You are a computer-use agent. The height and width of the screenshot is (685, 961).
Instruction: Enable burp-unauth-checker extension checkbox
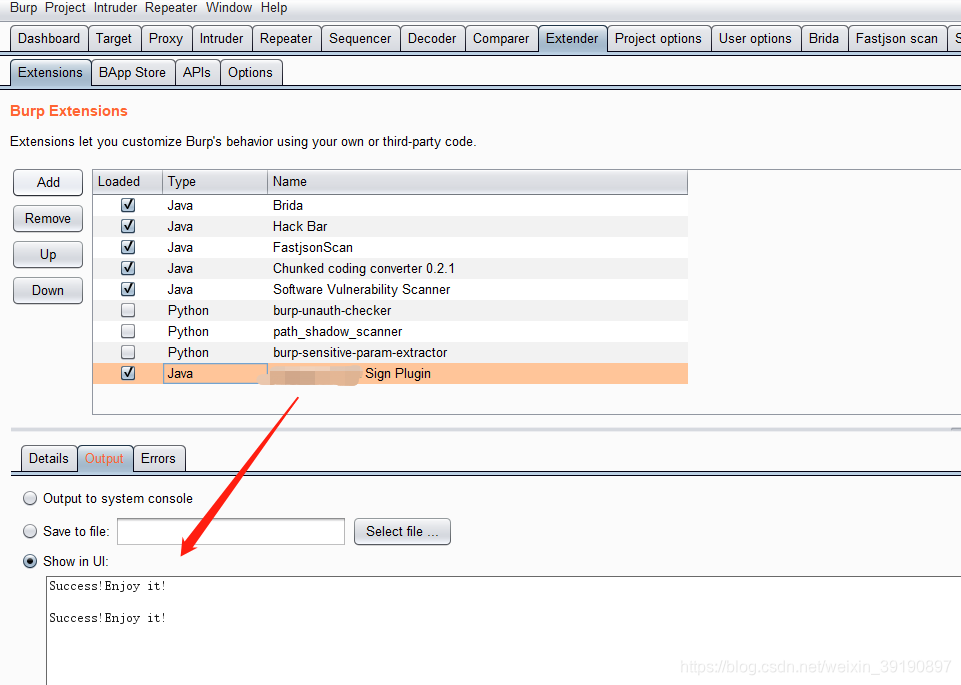pyautogui.click(x=128, y=310)
